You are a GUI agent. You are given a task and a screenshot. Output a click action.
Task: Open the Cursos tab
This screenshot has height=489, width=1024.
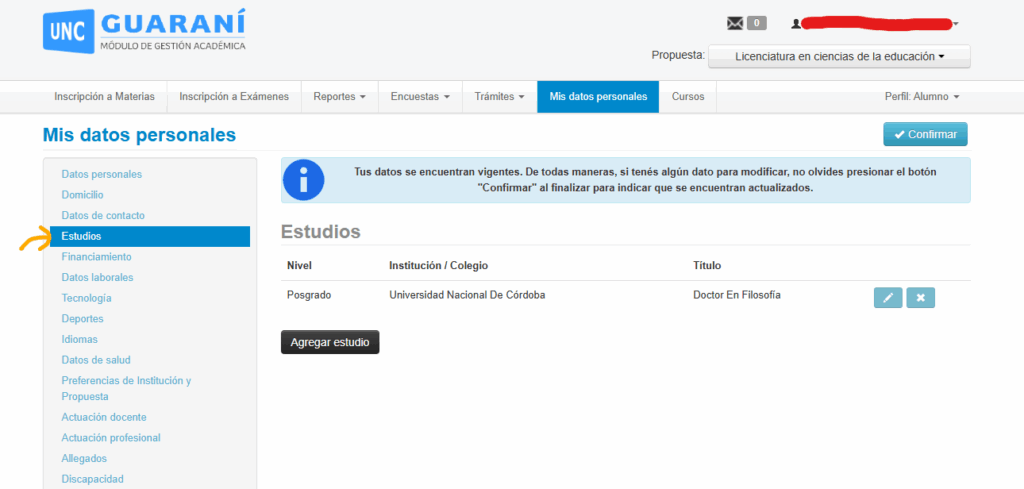pyautogui.click(x=688, y=97)
